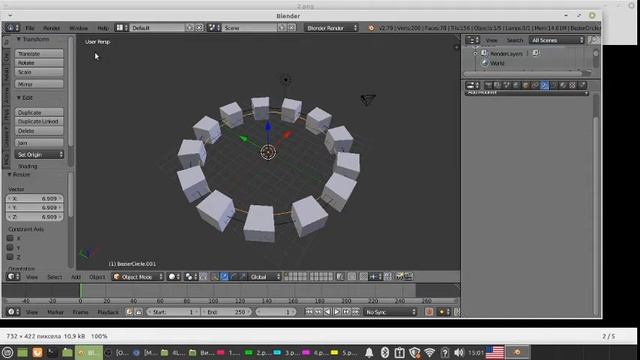Open the Object Constraints tab icon
Screen dimensions: 640x360
(535, 85)
